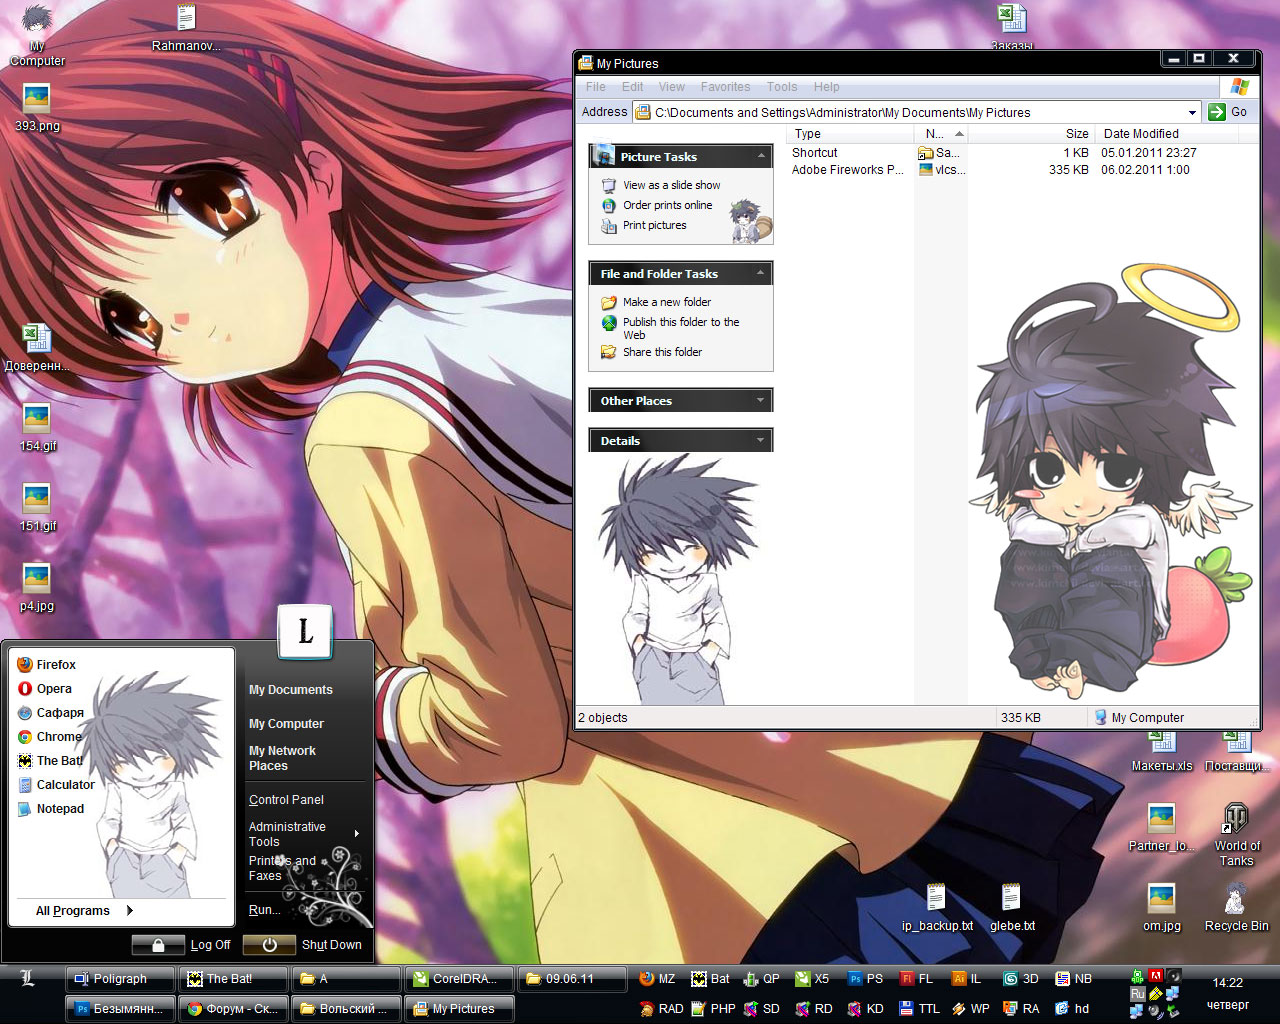
Task: Click the Shut Down button
Action: (304, 944)
